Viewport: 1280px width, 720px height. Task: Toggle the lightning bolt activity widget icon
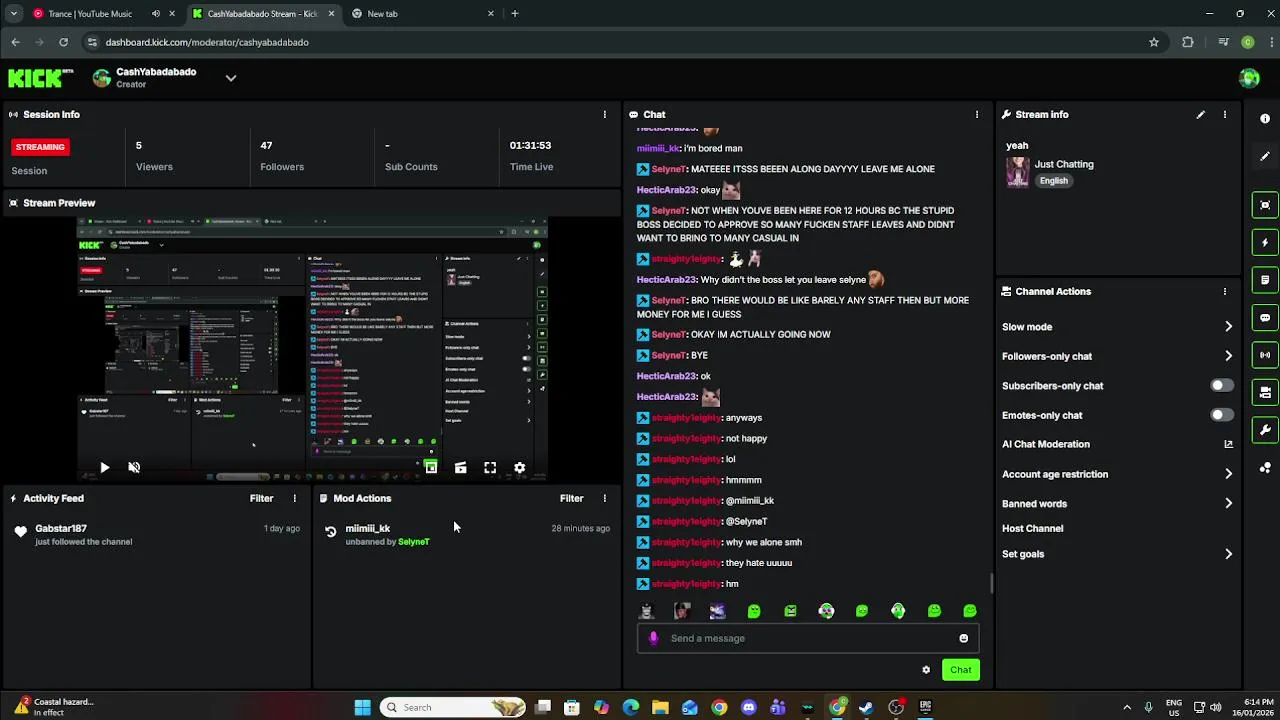[1265, 243]
